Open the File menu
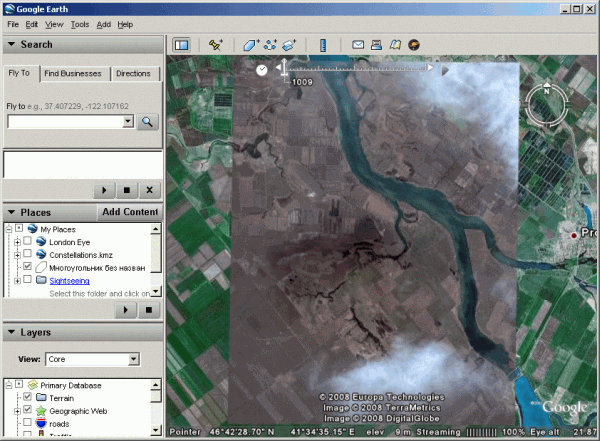 (13, 24)
